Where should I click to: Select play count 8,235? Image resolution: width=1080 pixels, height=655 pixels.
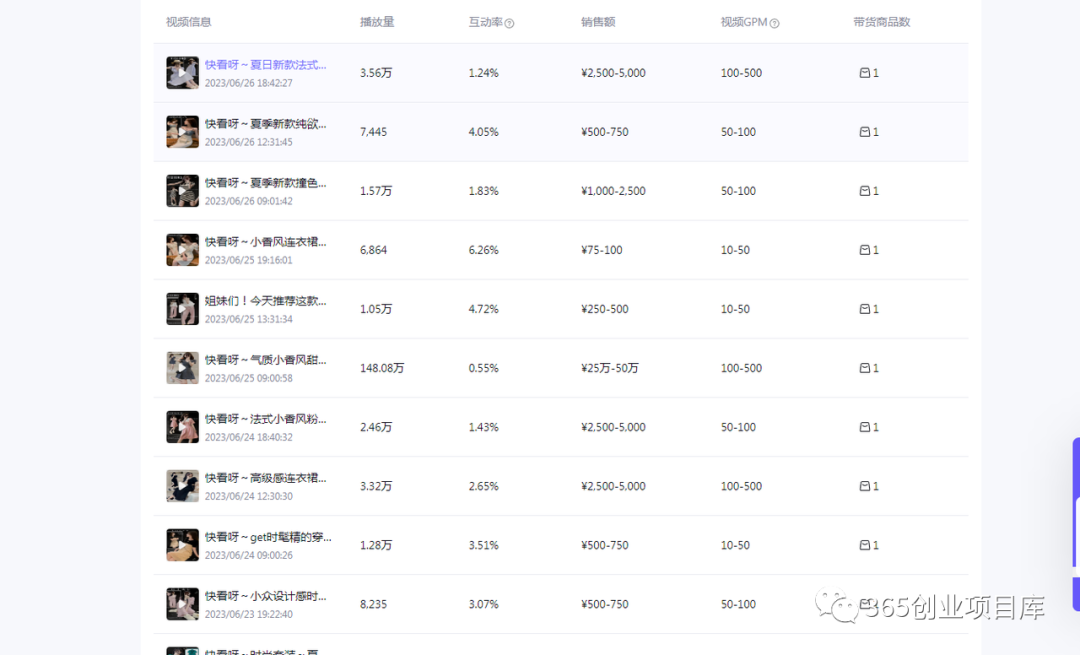coord(373,604)
